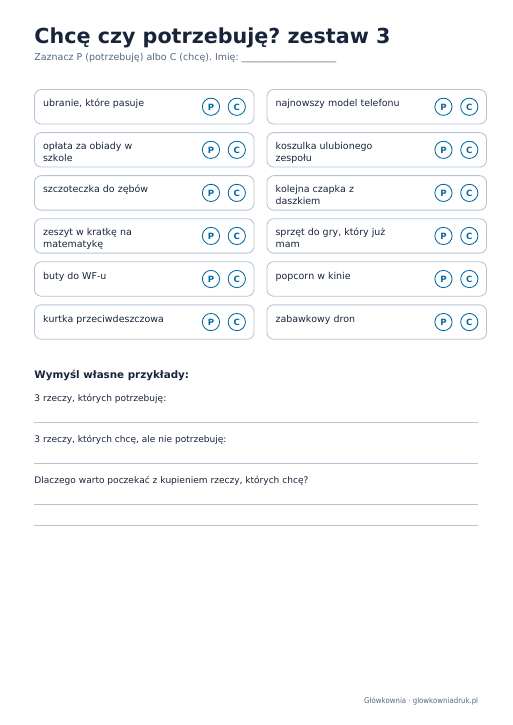Mark P for ubranie, które pasuje
The height and width of the screenshot is (725, 513).
click(211, 107)
